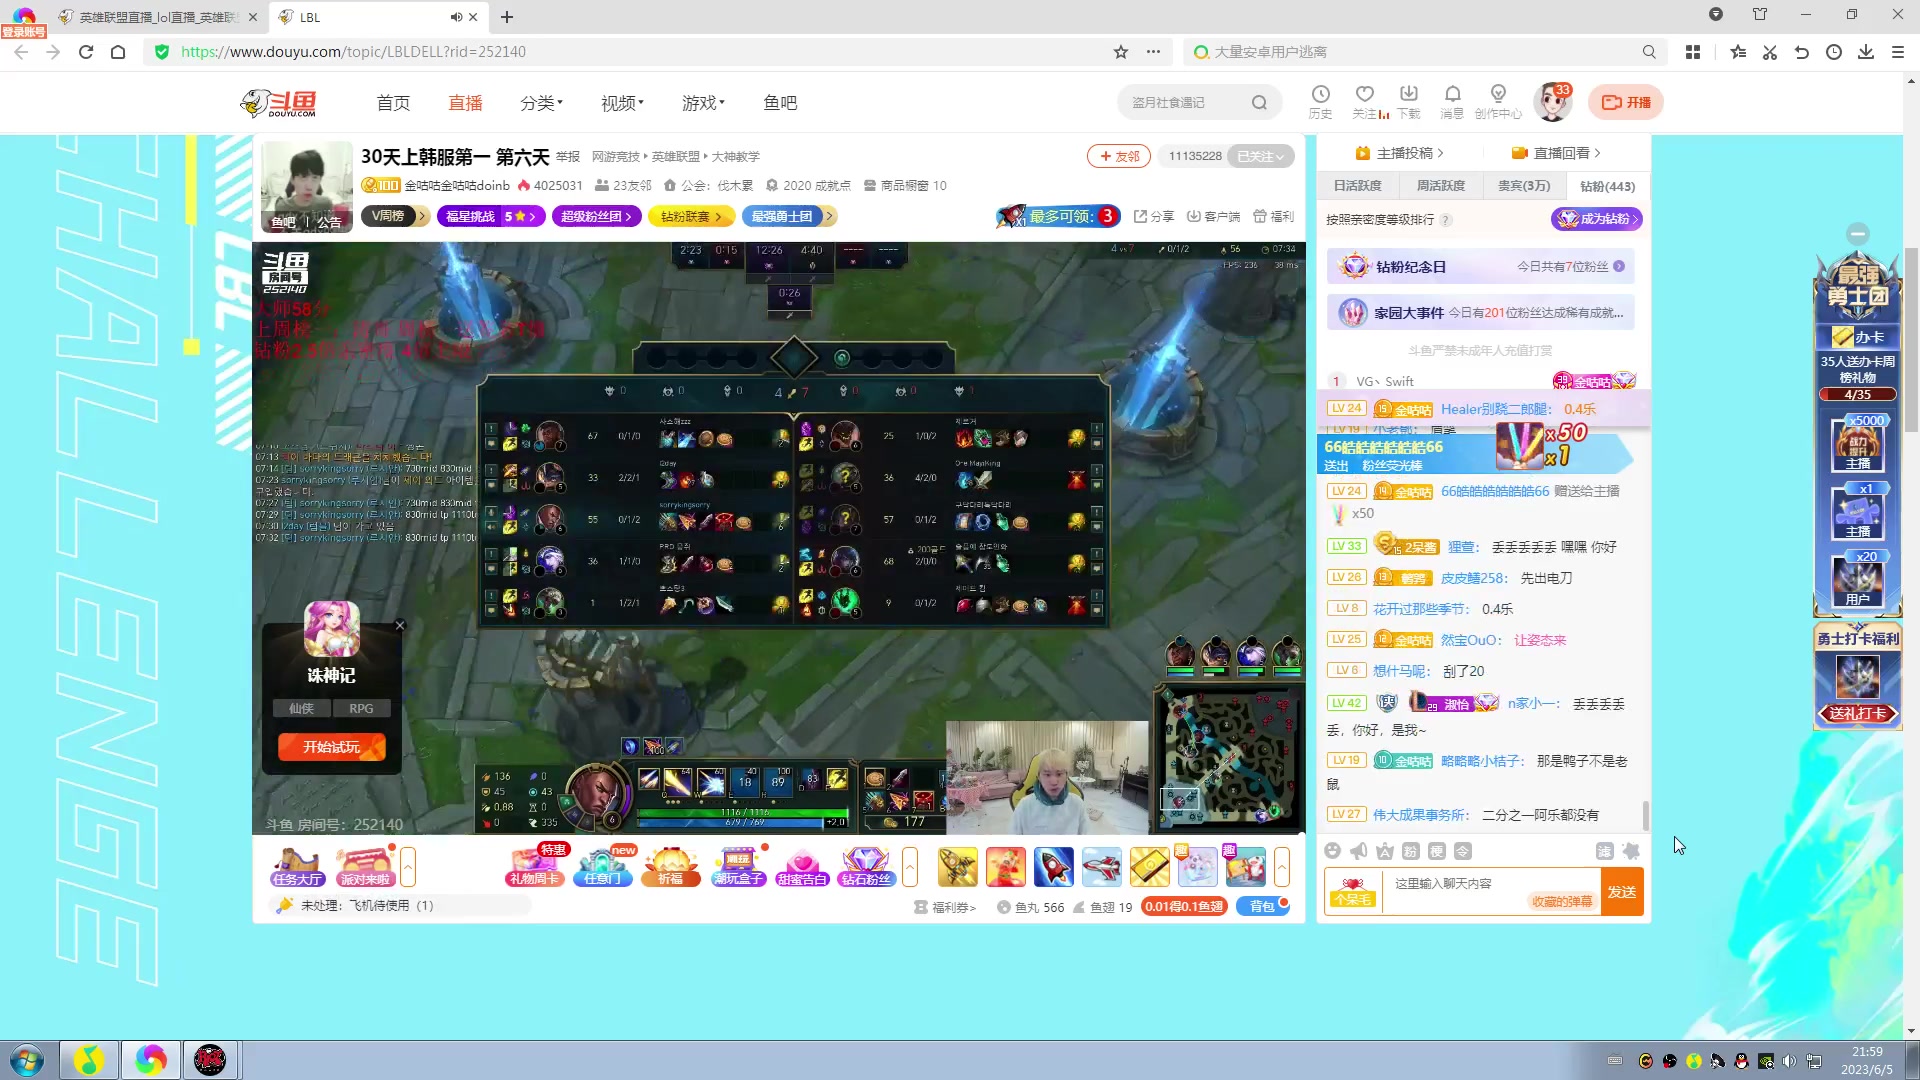Click the 粉 fan badge icon in chat toolbar
The width and height of the screenshot is (1920, 1080).
(1410, 851)
